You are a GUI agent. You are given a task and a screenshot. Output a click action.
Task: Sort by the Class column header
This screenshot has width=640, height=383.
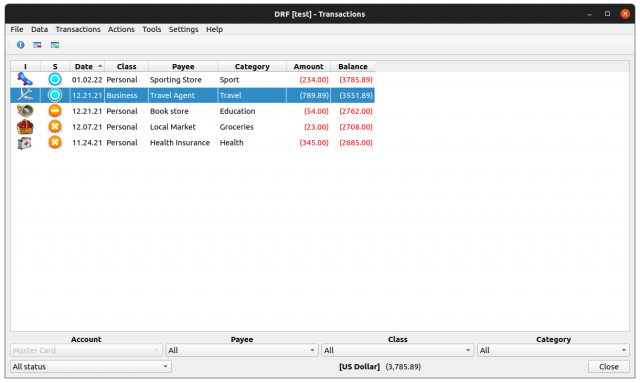pos(127,67)
